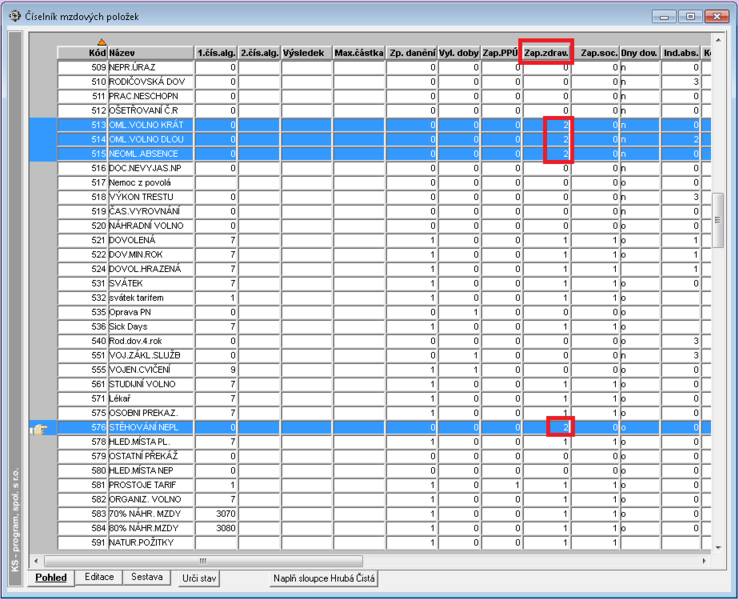Screen dimensions: 739x600
Task: Click the sort triangle above Kód column
Action: 101,42
